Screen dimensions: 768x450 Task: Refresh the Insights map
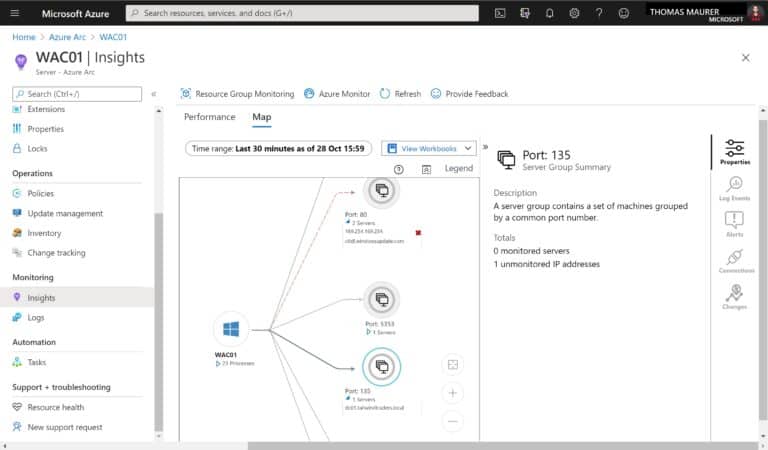pos(400,94)
